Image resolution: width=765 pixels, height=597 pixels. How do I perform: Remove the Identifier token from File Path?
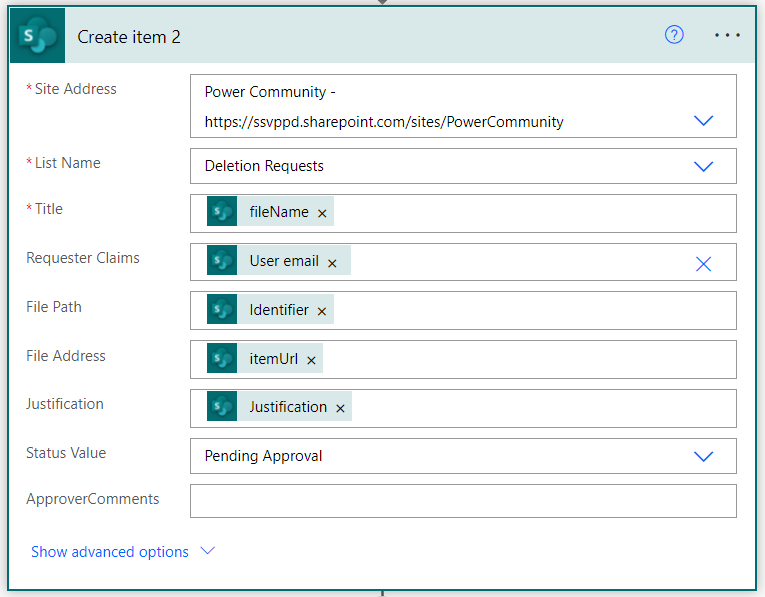tap(322, 311)
